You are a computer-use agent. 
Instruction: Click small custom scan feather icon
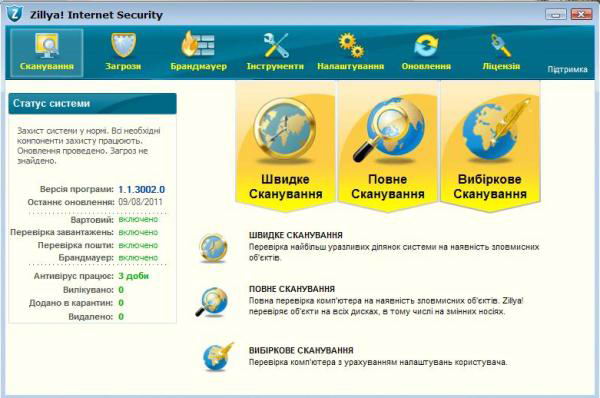click(218, 357)
